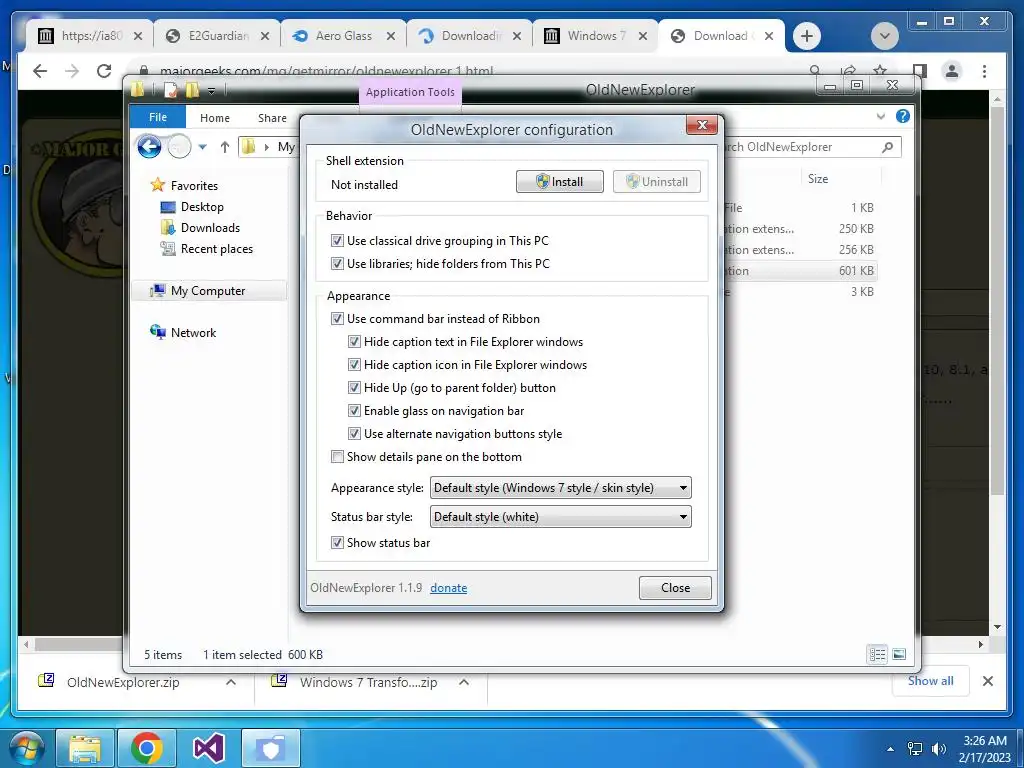Viewport: 1024px width, 768px height.
Task: Click Chrome page vertical scrollbar
Action: pyautogui.click(x=997, y=300)
